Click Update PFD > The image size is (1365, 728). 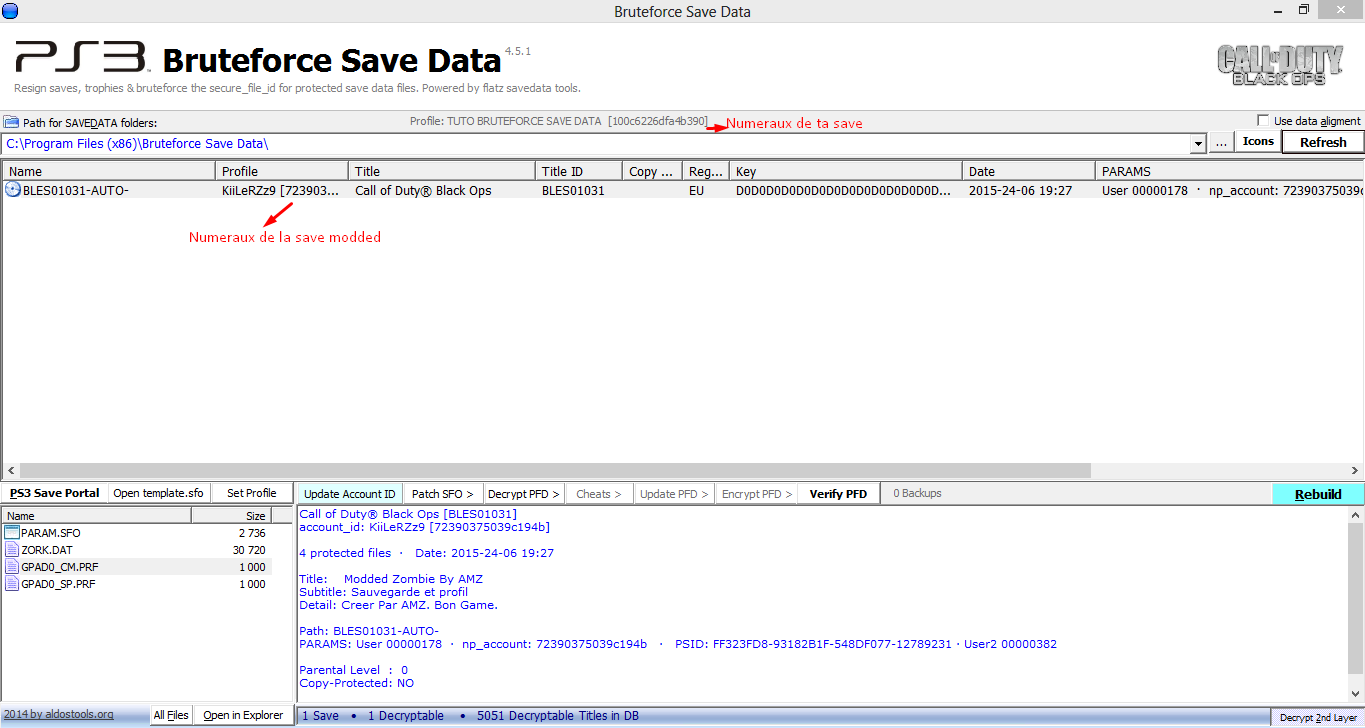674,494
